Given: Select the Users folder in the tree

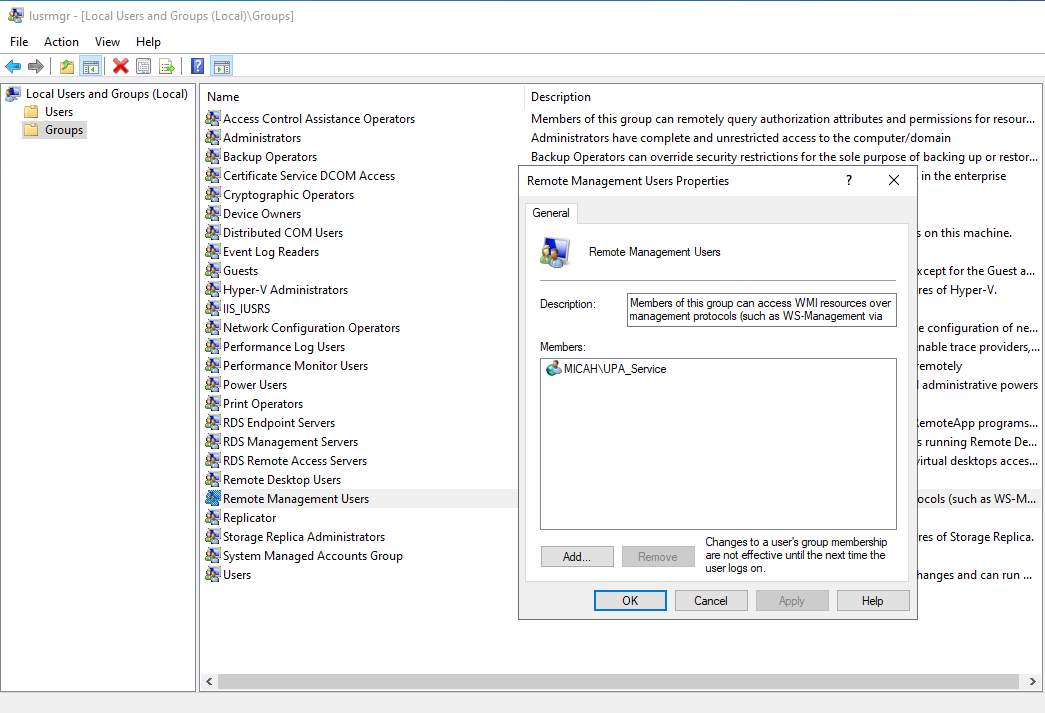Looking at the screenshot, I should pos(59,112).
